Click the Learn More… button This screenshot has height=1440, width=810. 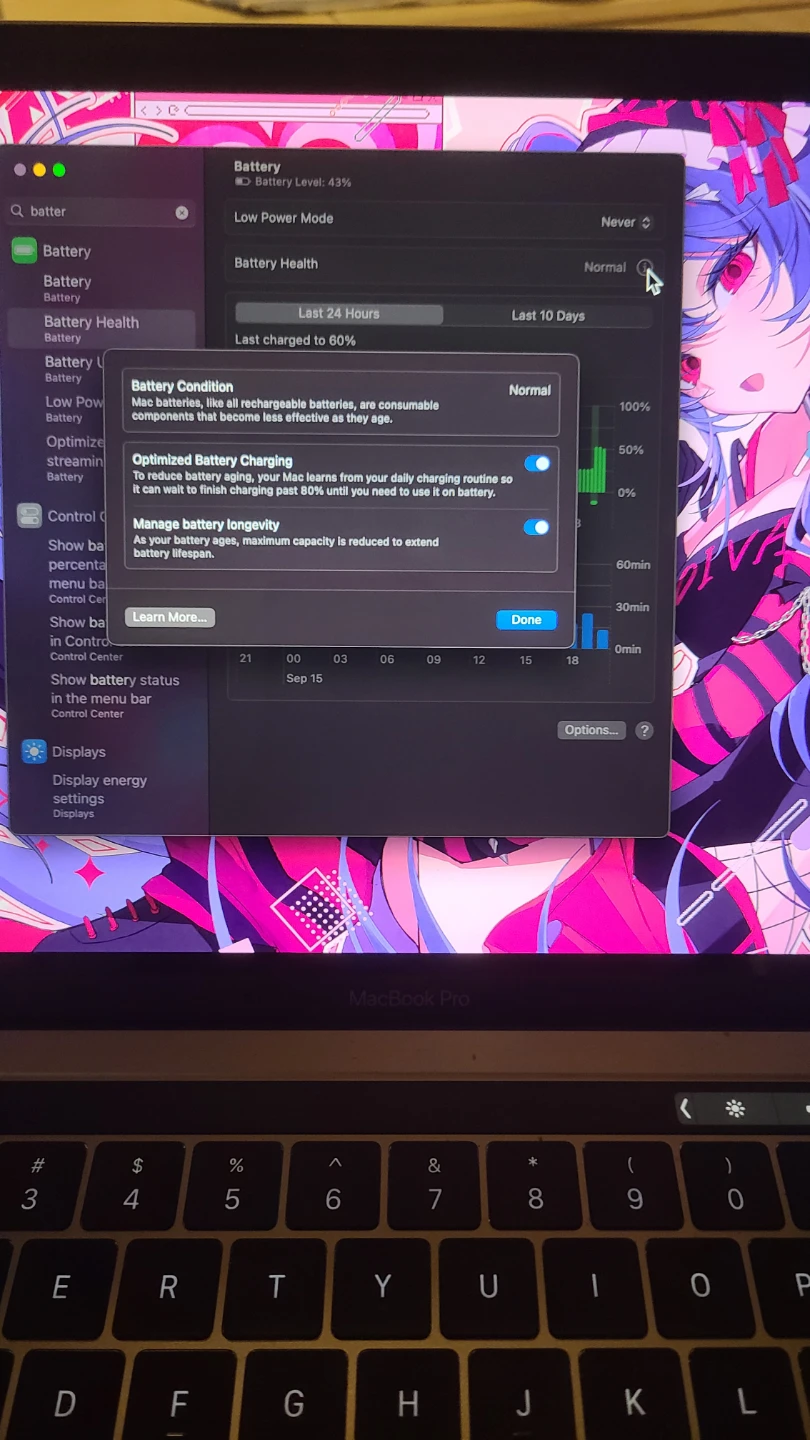pos(170,617)
